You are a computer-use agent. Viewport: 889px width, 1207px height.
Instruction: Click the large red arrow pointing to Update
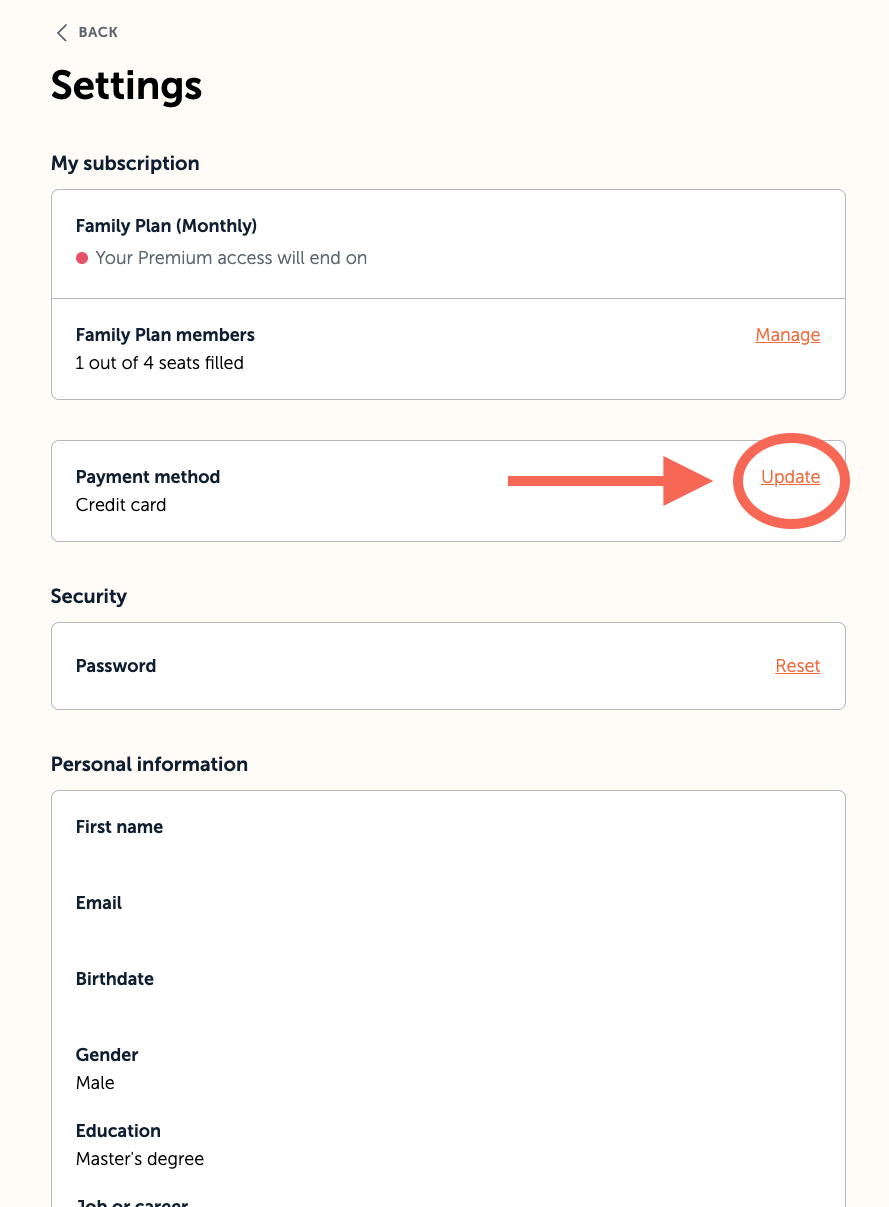click(610, 481)
